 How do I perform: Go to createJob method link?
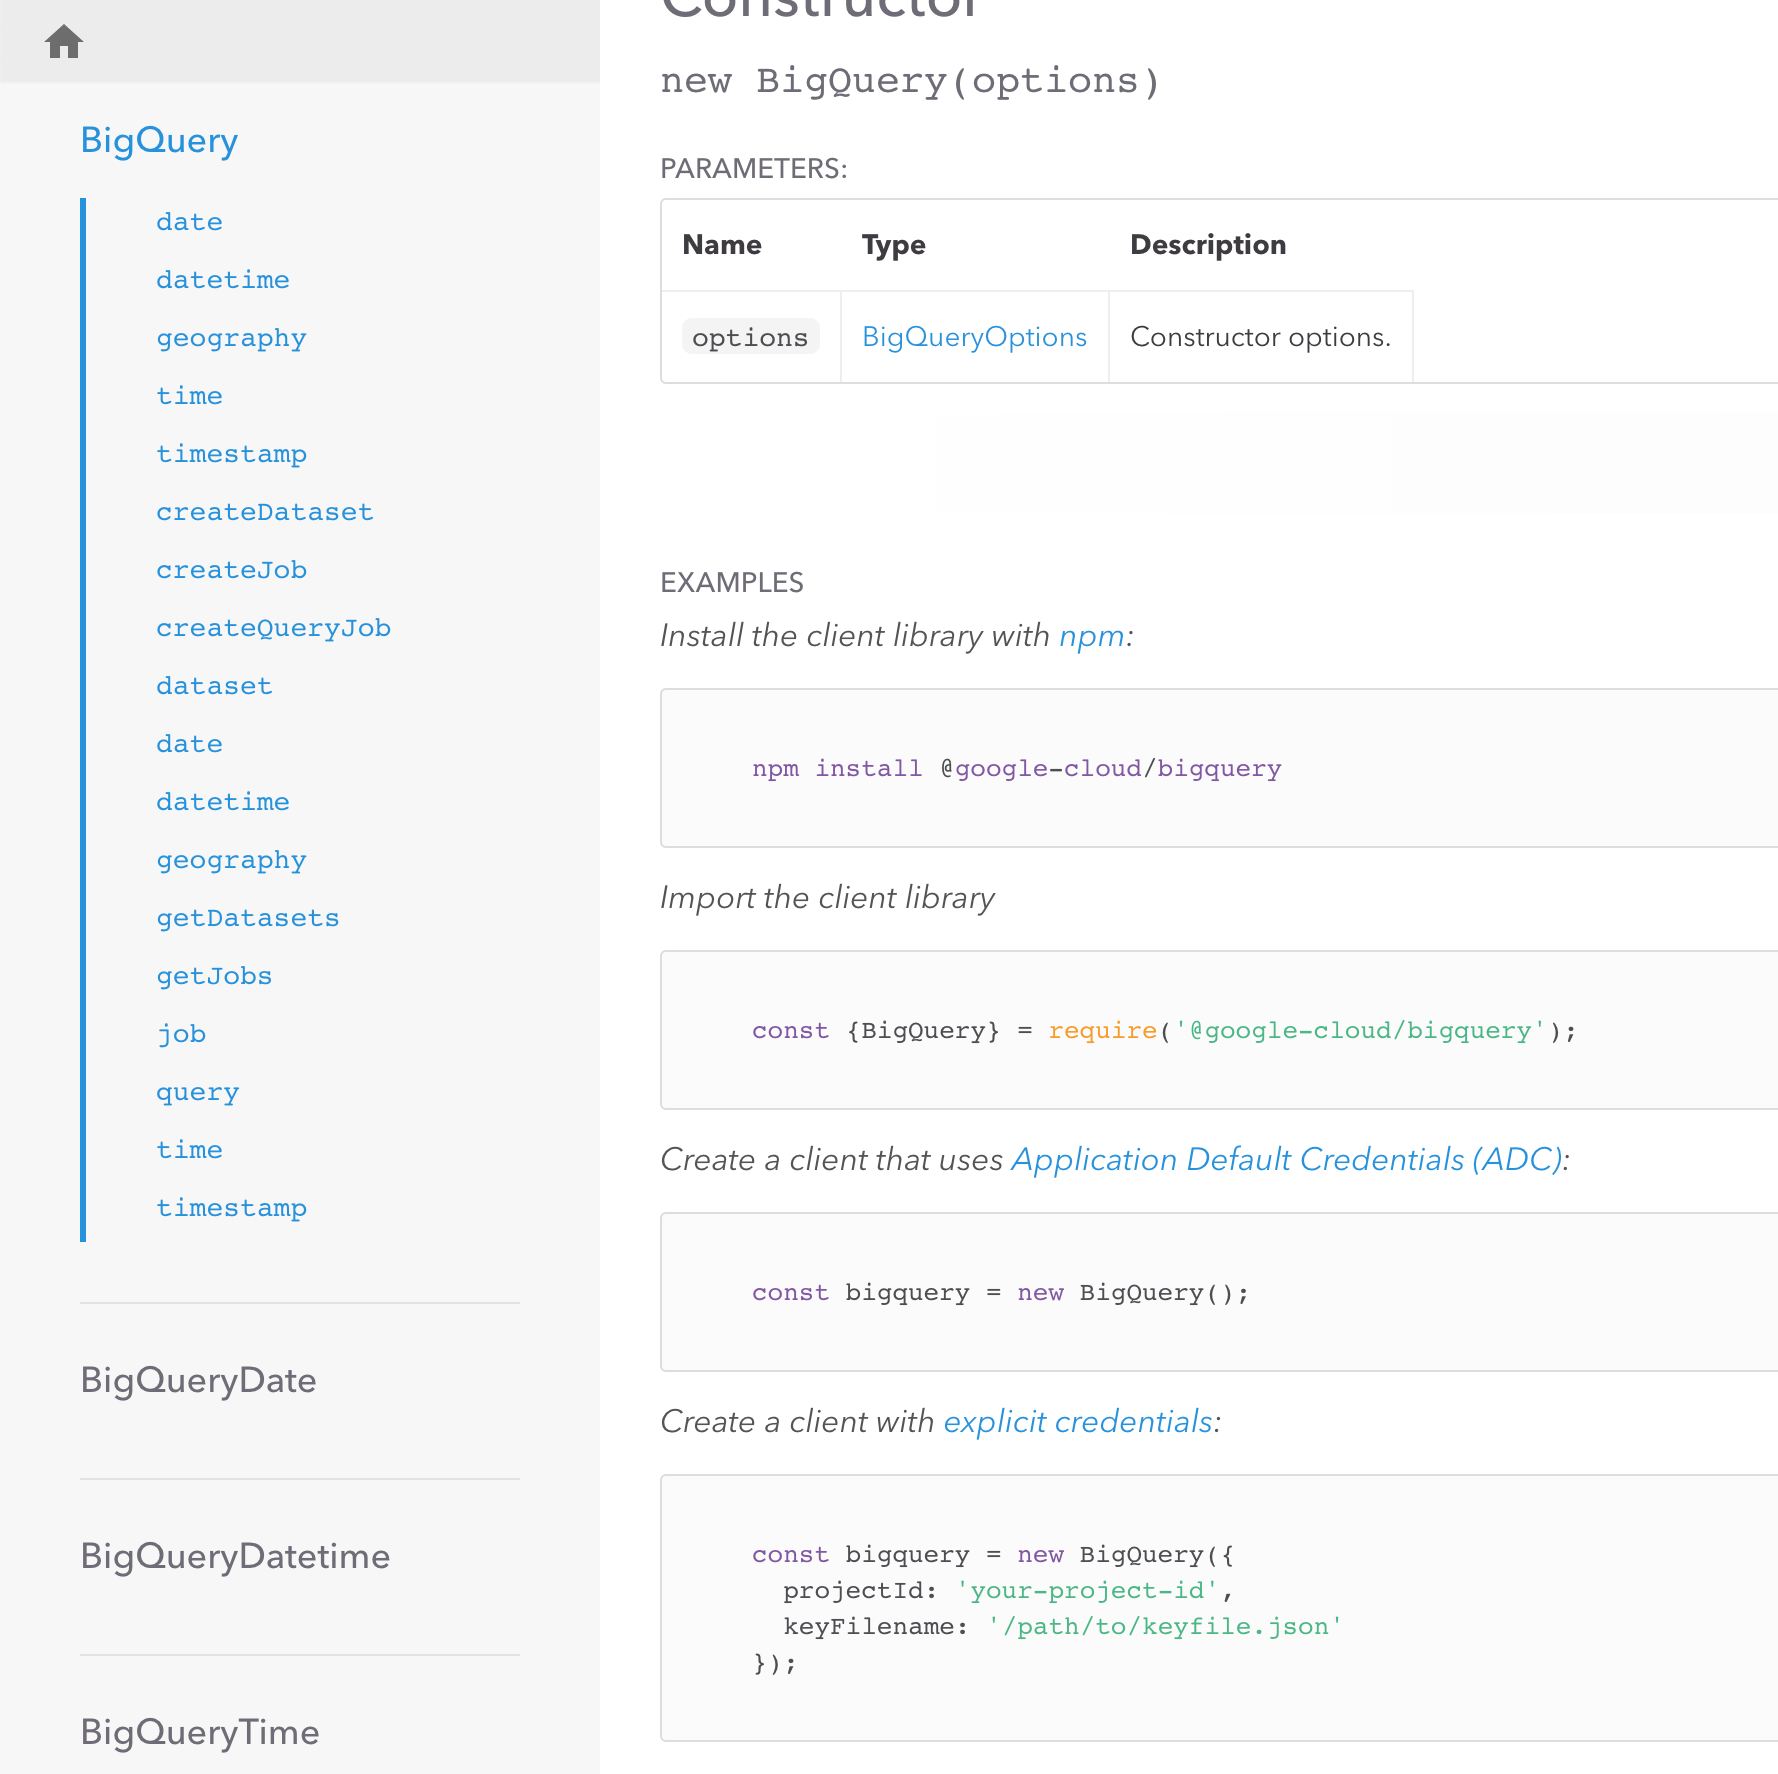tap(232, 570)
